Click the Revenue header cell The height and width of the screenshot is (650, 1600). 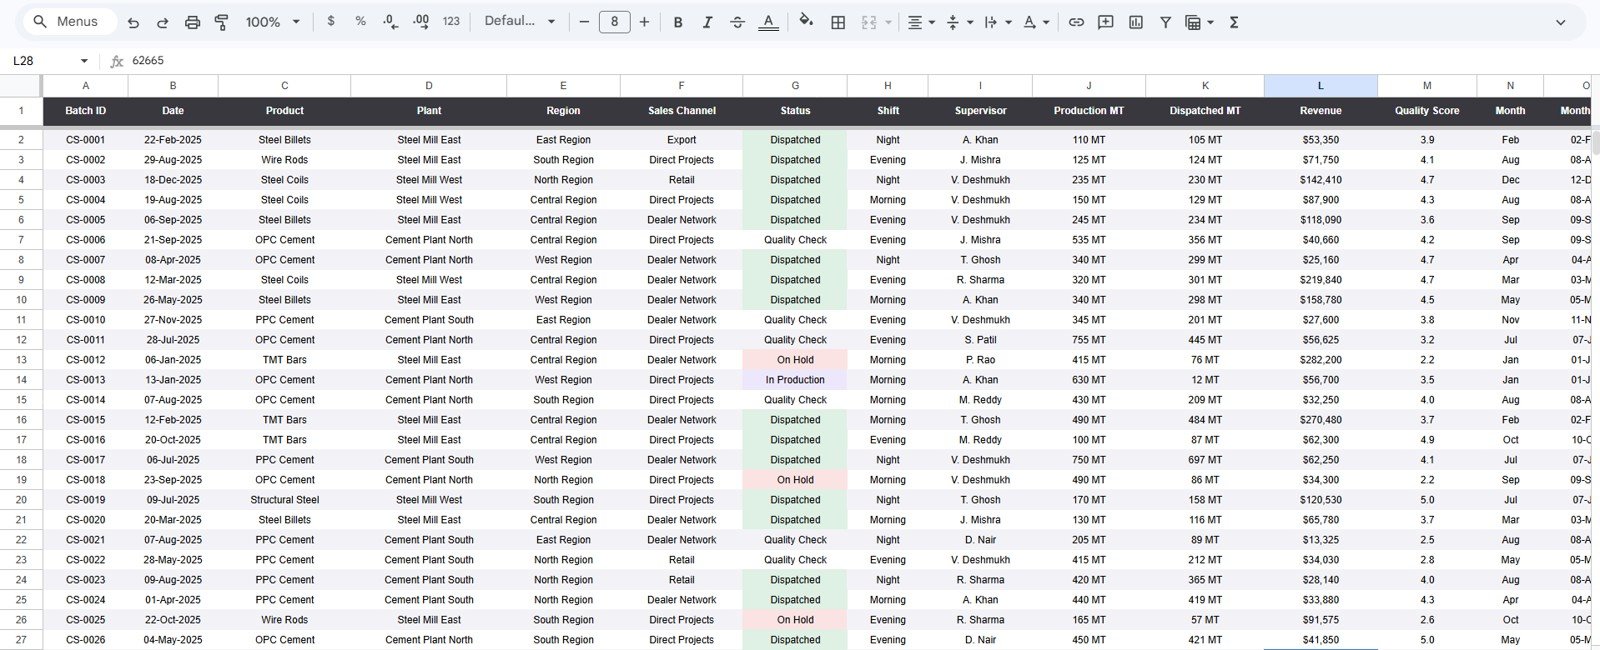click(1321, 111)
